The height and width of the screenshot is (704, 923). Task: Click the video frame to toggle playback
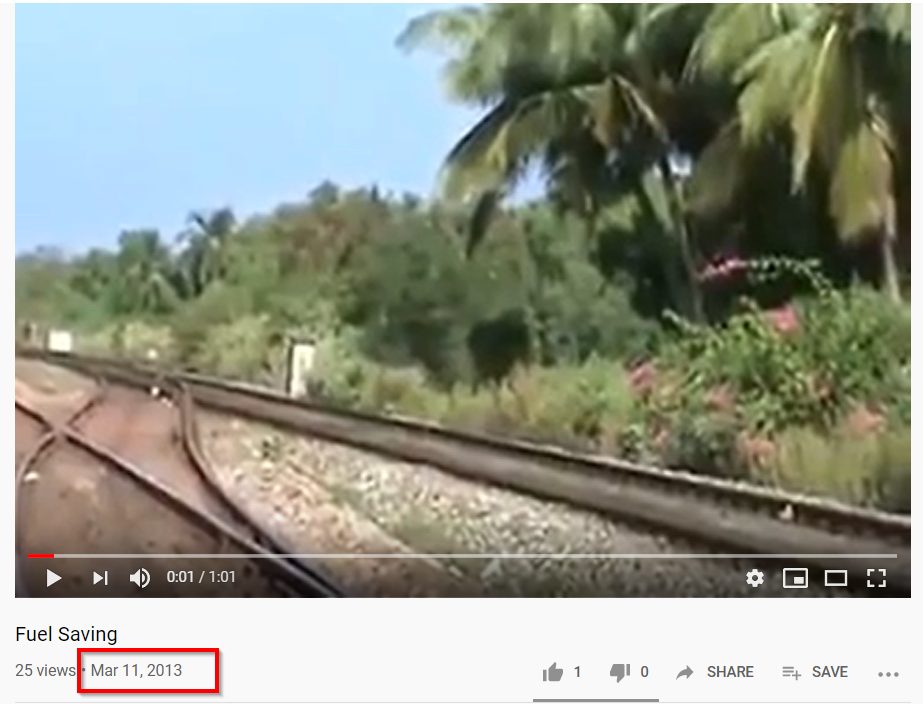click(463, 277)
